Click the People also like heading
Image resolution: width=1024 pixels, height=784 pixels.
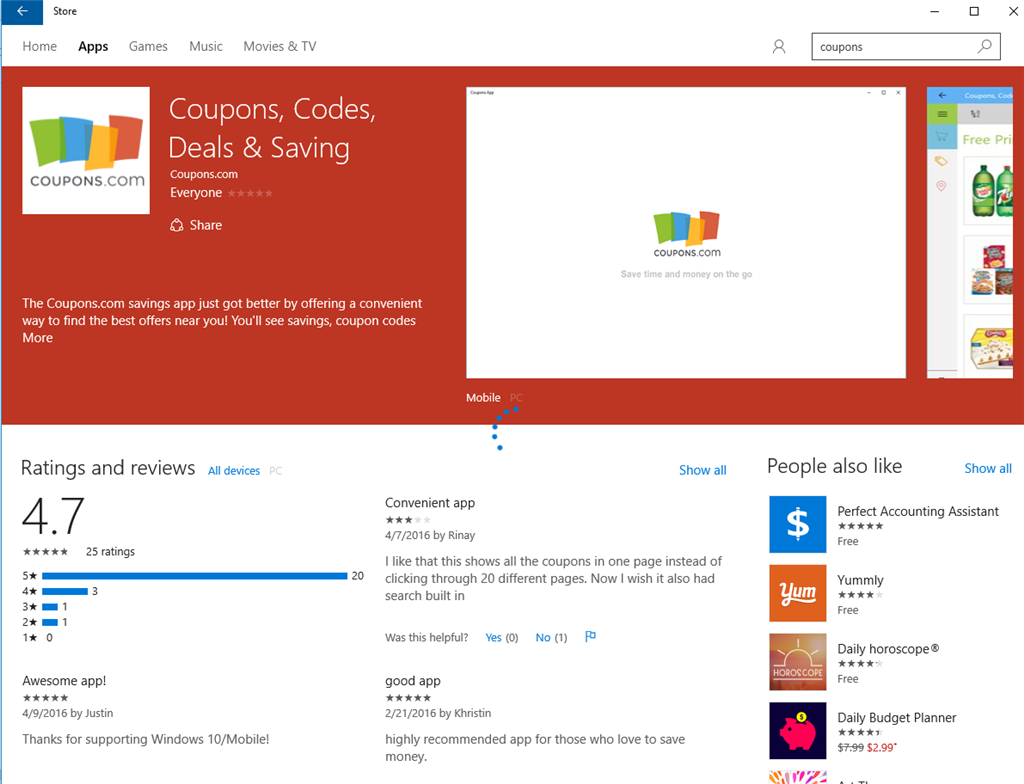click(835, 466)
